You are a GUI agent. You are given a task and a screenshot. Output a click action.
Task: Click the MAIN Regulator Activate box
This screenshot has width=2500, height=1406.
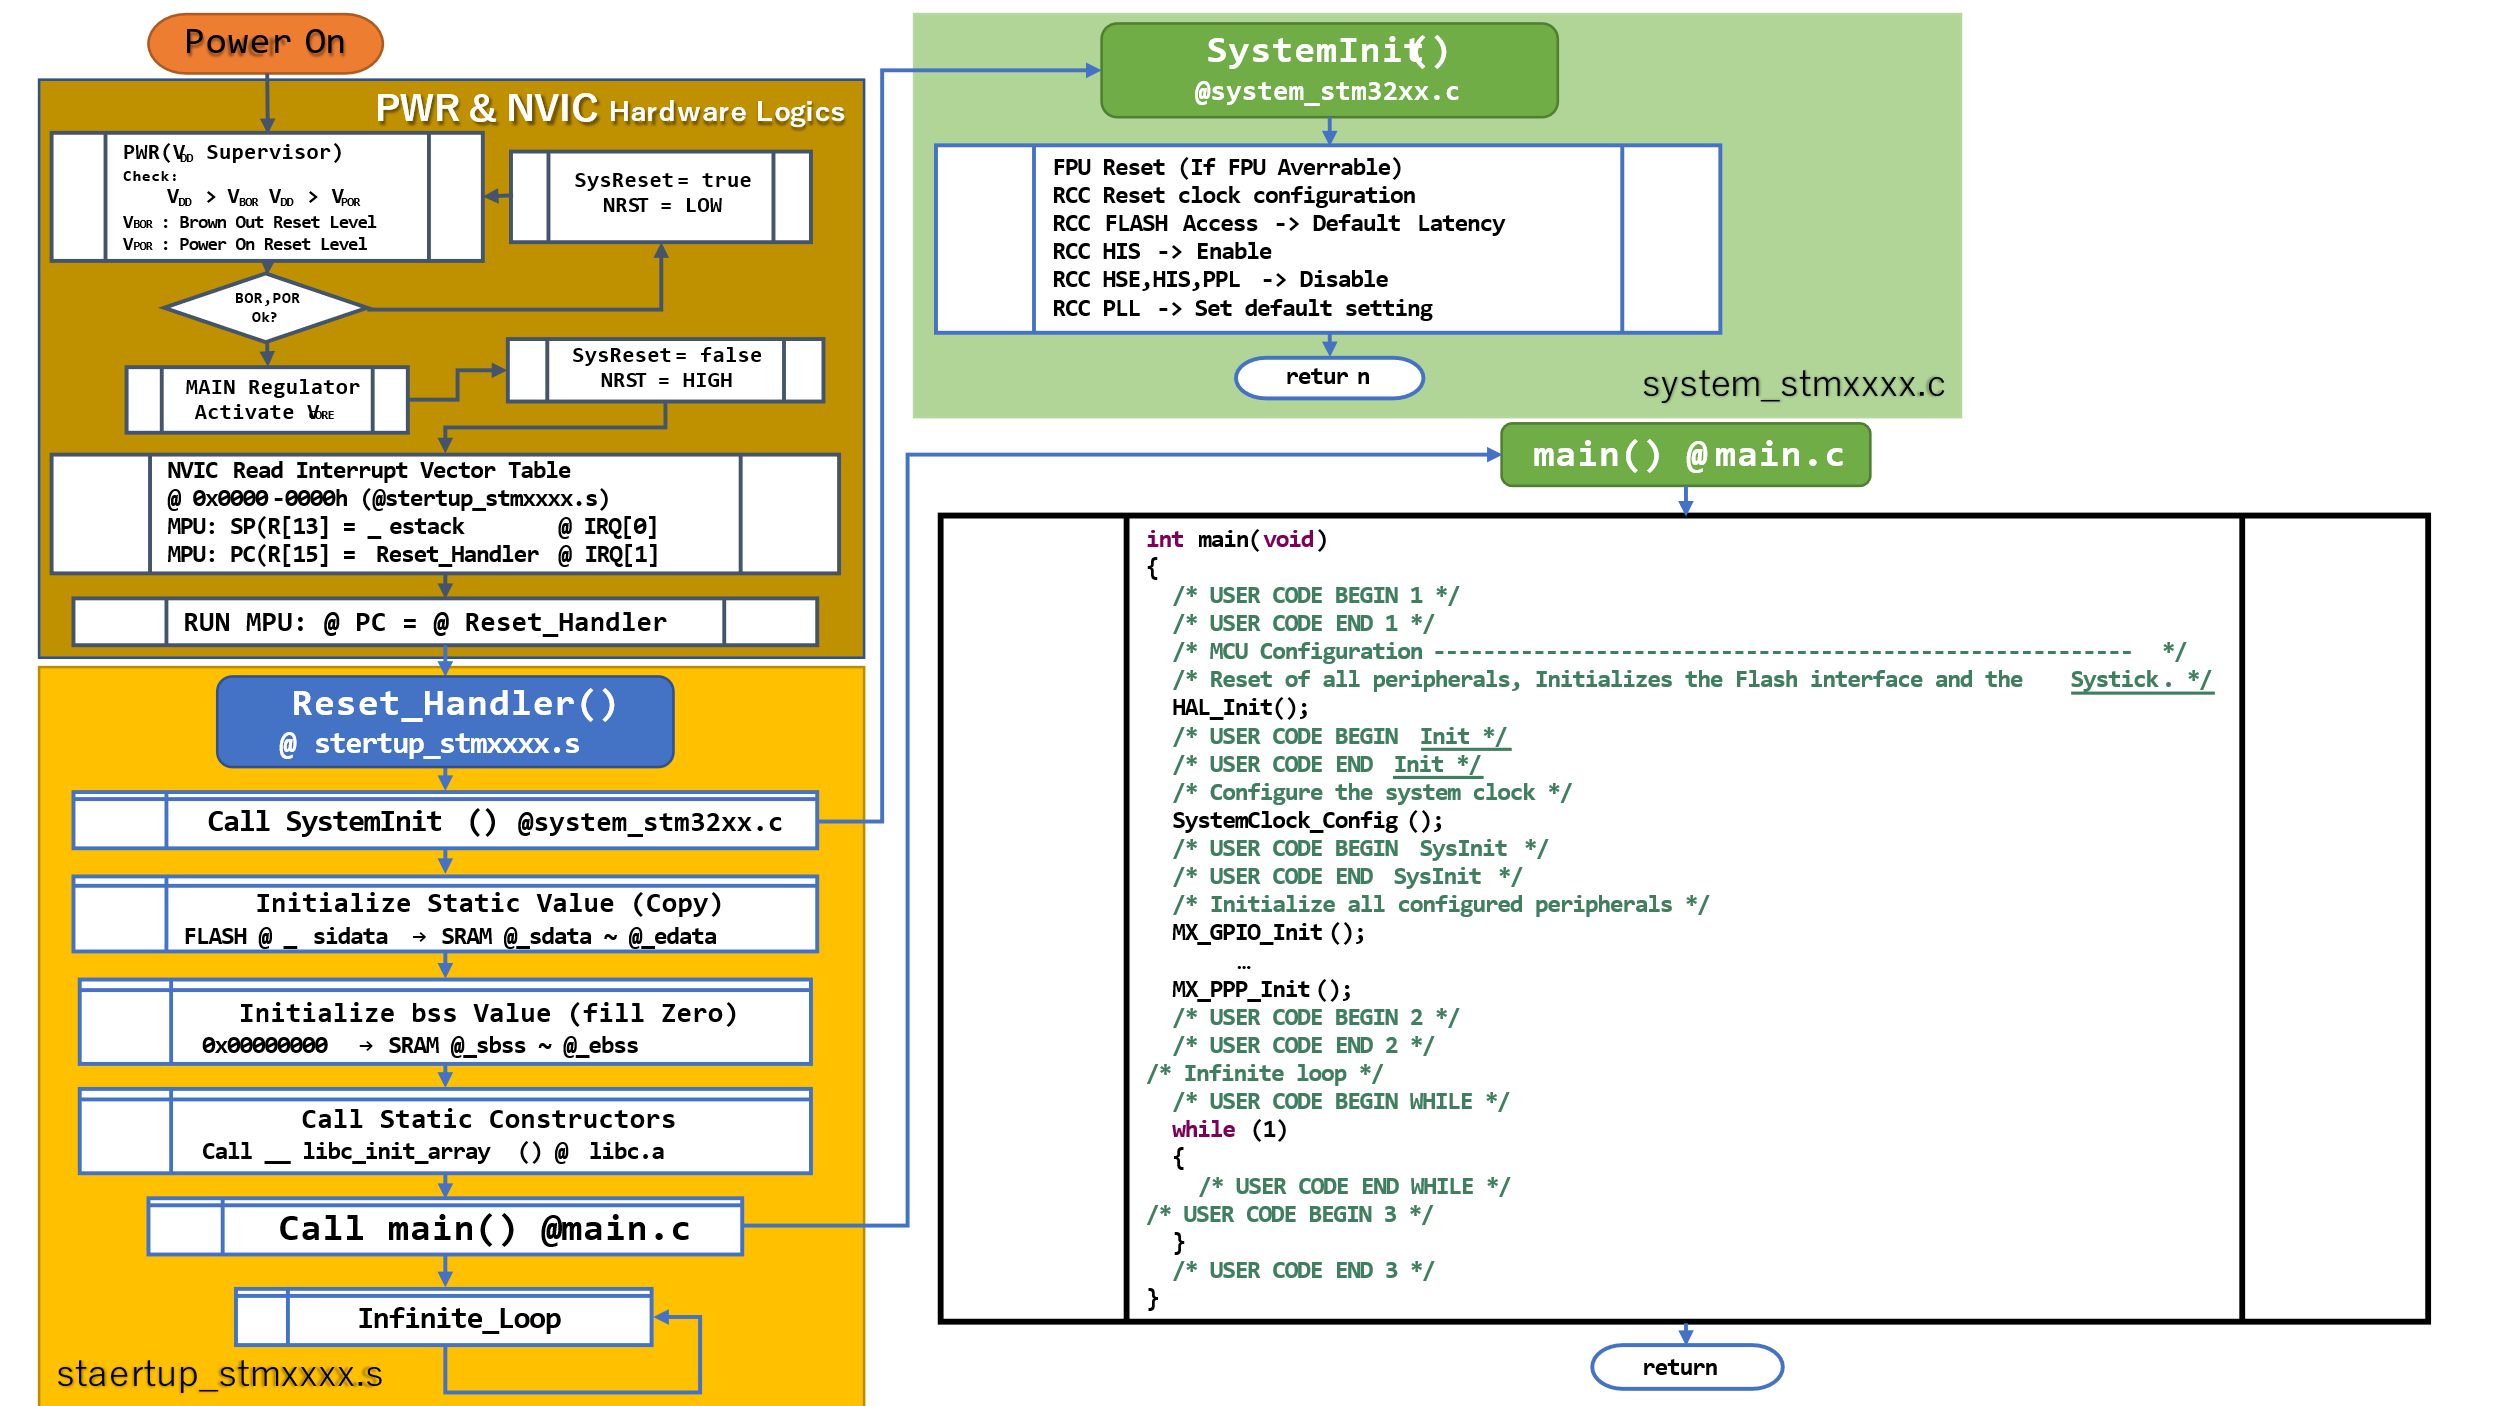click(x=267, y=399)
